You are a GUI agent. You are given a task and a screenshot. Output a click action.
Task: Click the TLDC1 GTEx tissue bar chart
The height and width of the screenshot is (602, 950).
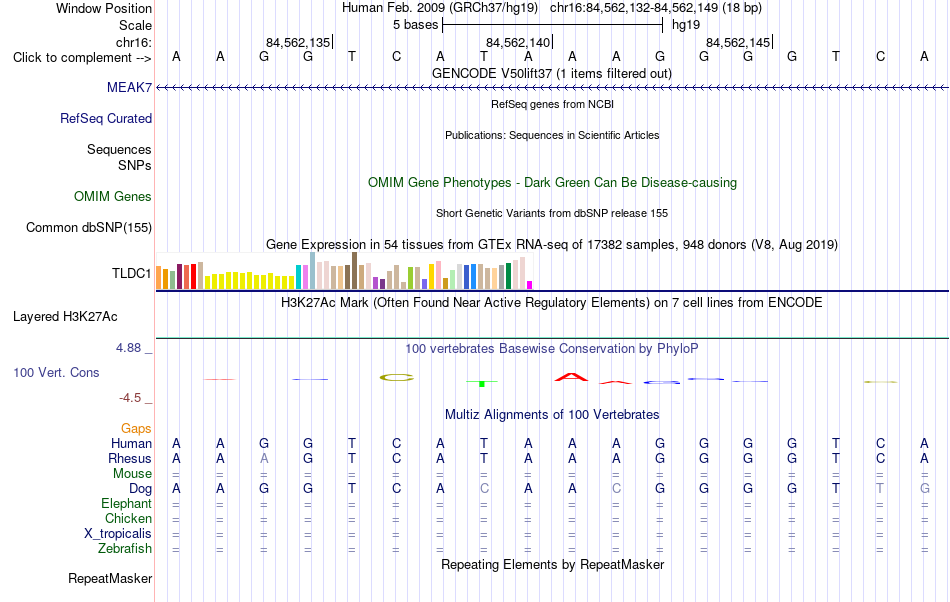[x=344, y=271]
